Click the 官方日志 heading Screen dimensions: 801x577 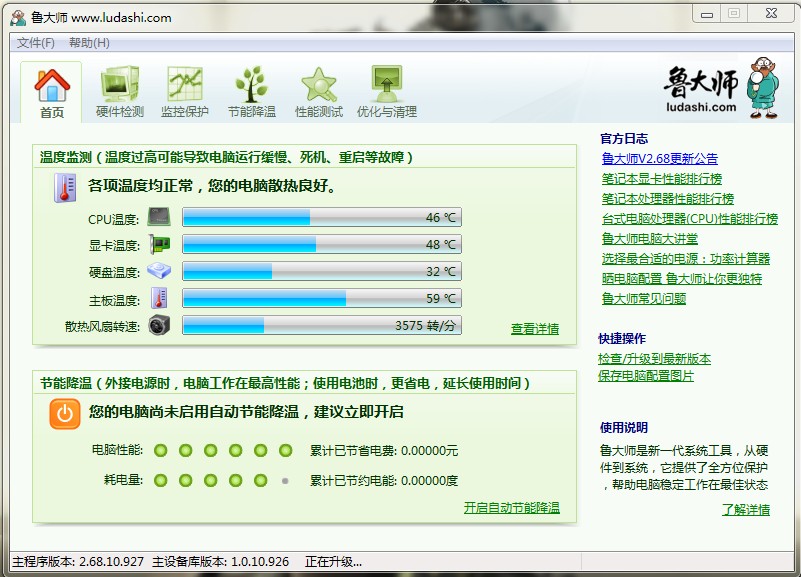[624, 139]
